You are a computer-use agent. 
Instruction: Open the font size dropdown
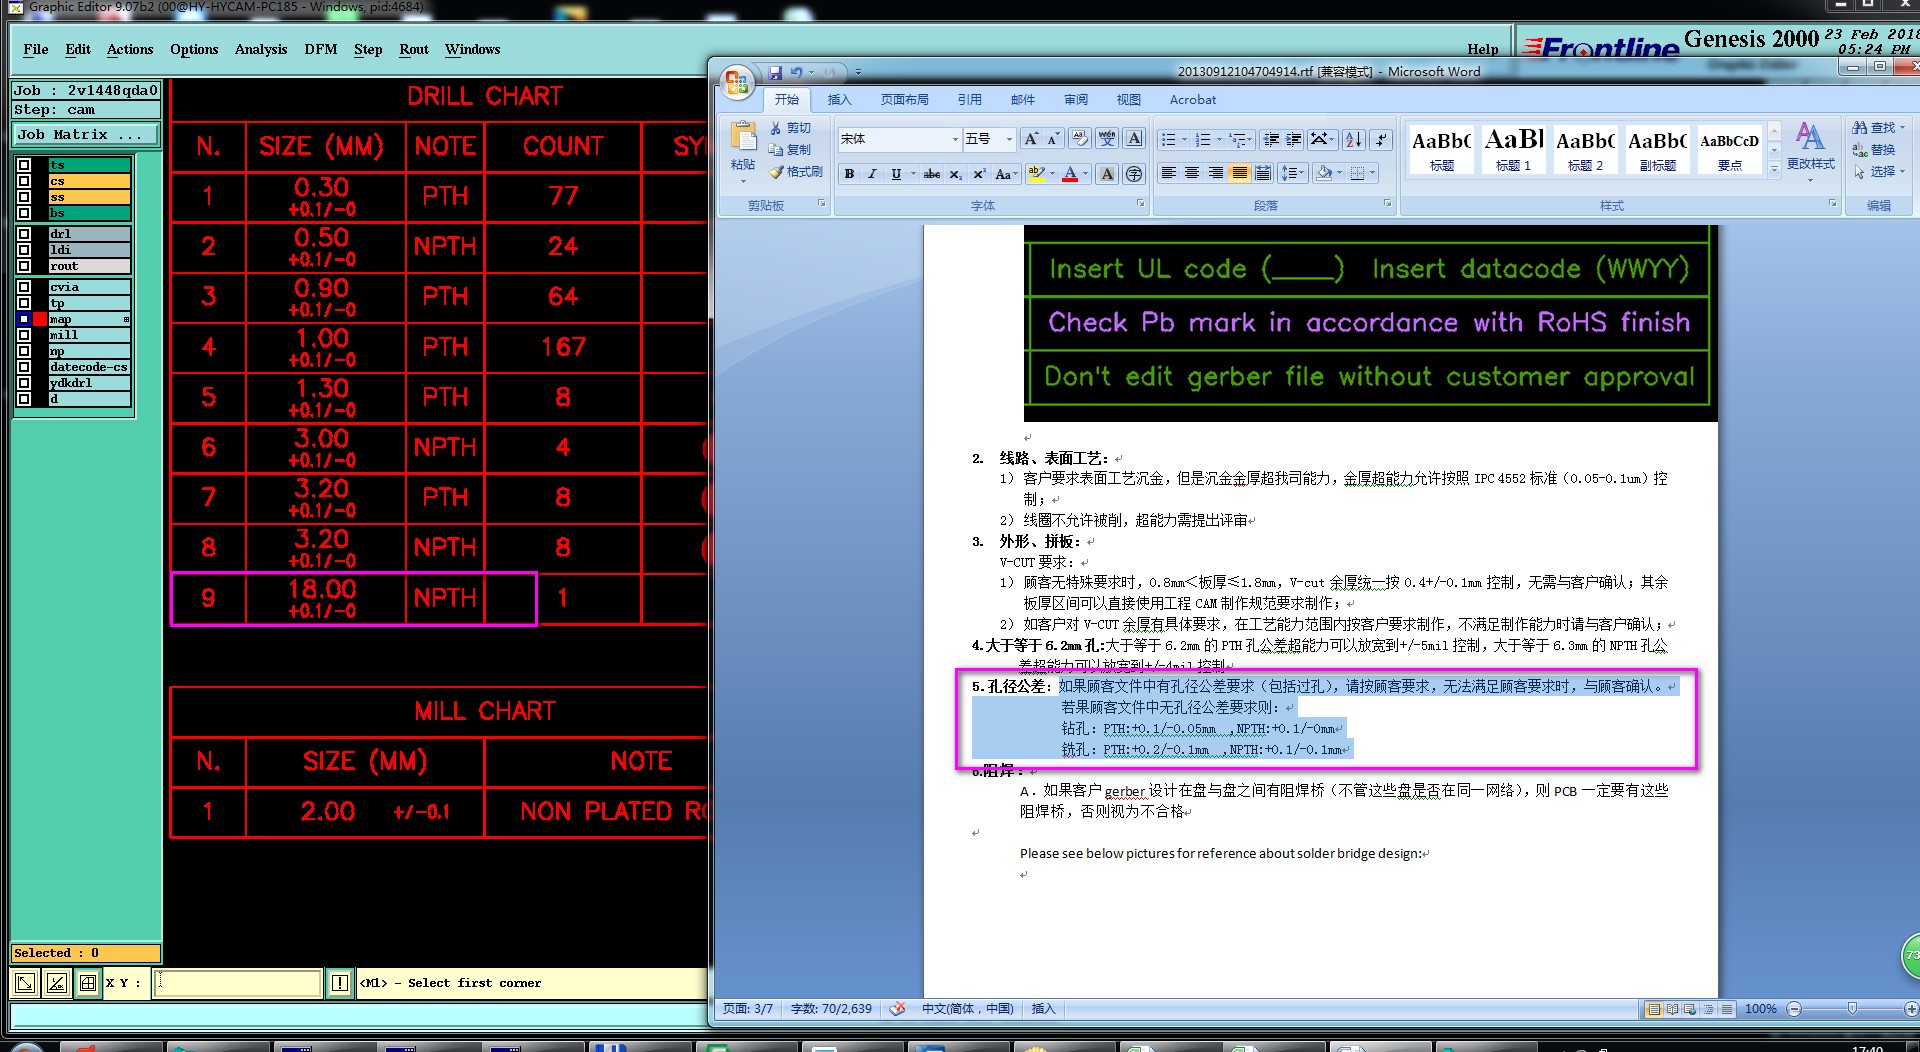pyautogui.click(x=1009, y=139)
